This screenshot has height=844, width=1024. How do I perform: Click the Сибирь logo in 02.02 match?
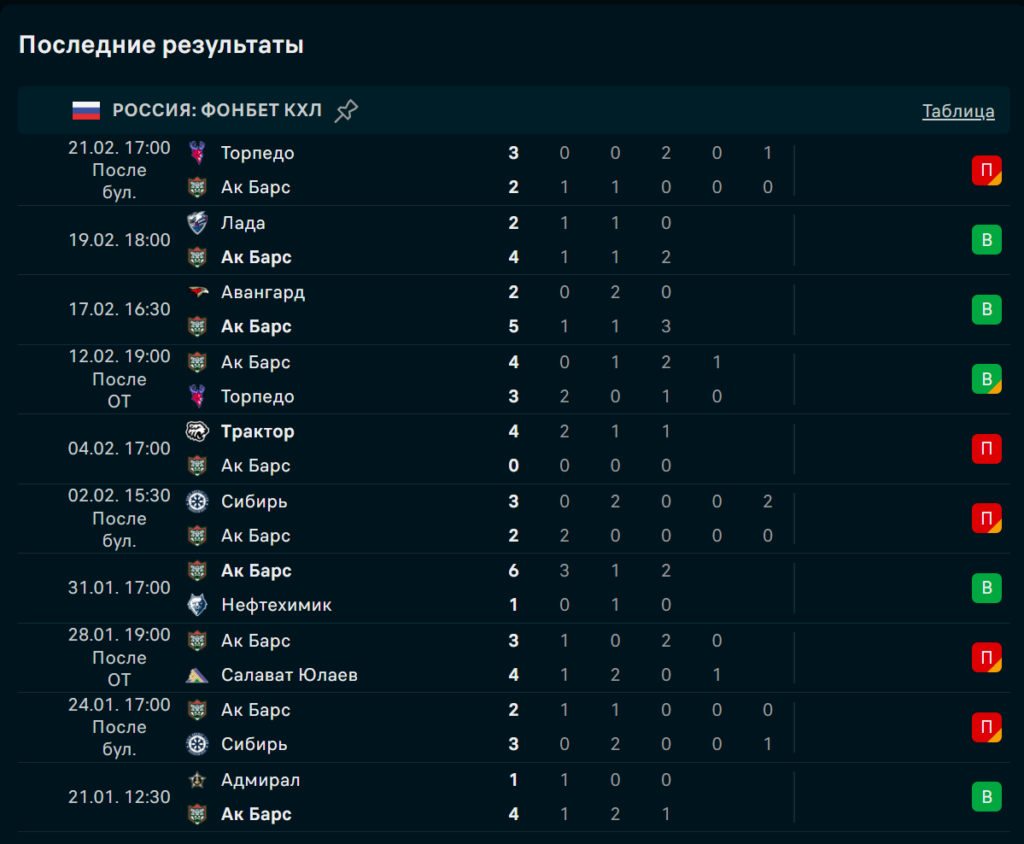pyautogui.click(x=197, y=501)
